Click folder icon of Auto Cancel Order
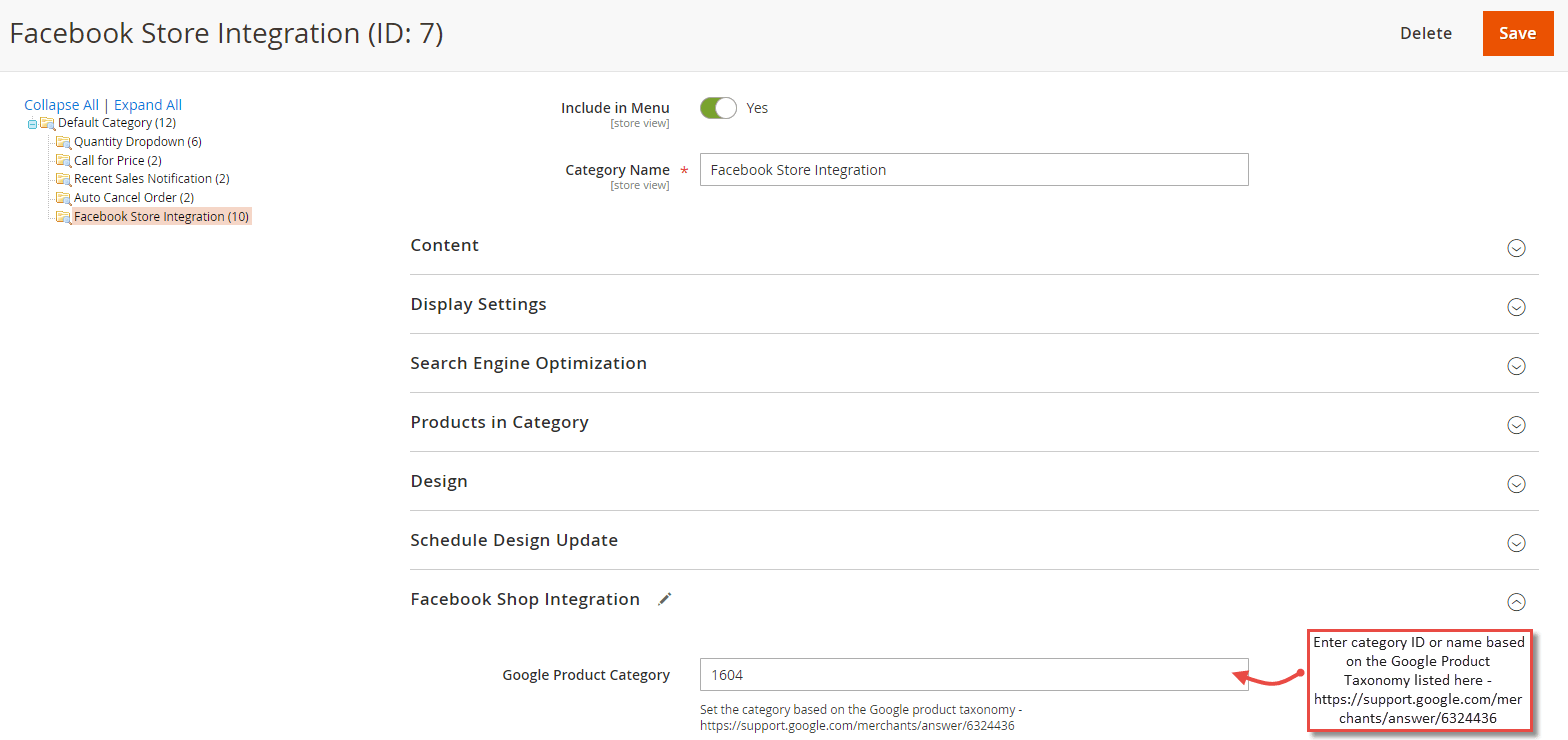The width and height of the screenshot is (1568, 740). 63,198
